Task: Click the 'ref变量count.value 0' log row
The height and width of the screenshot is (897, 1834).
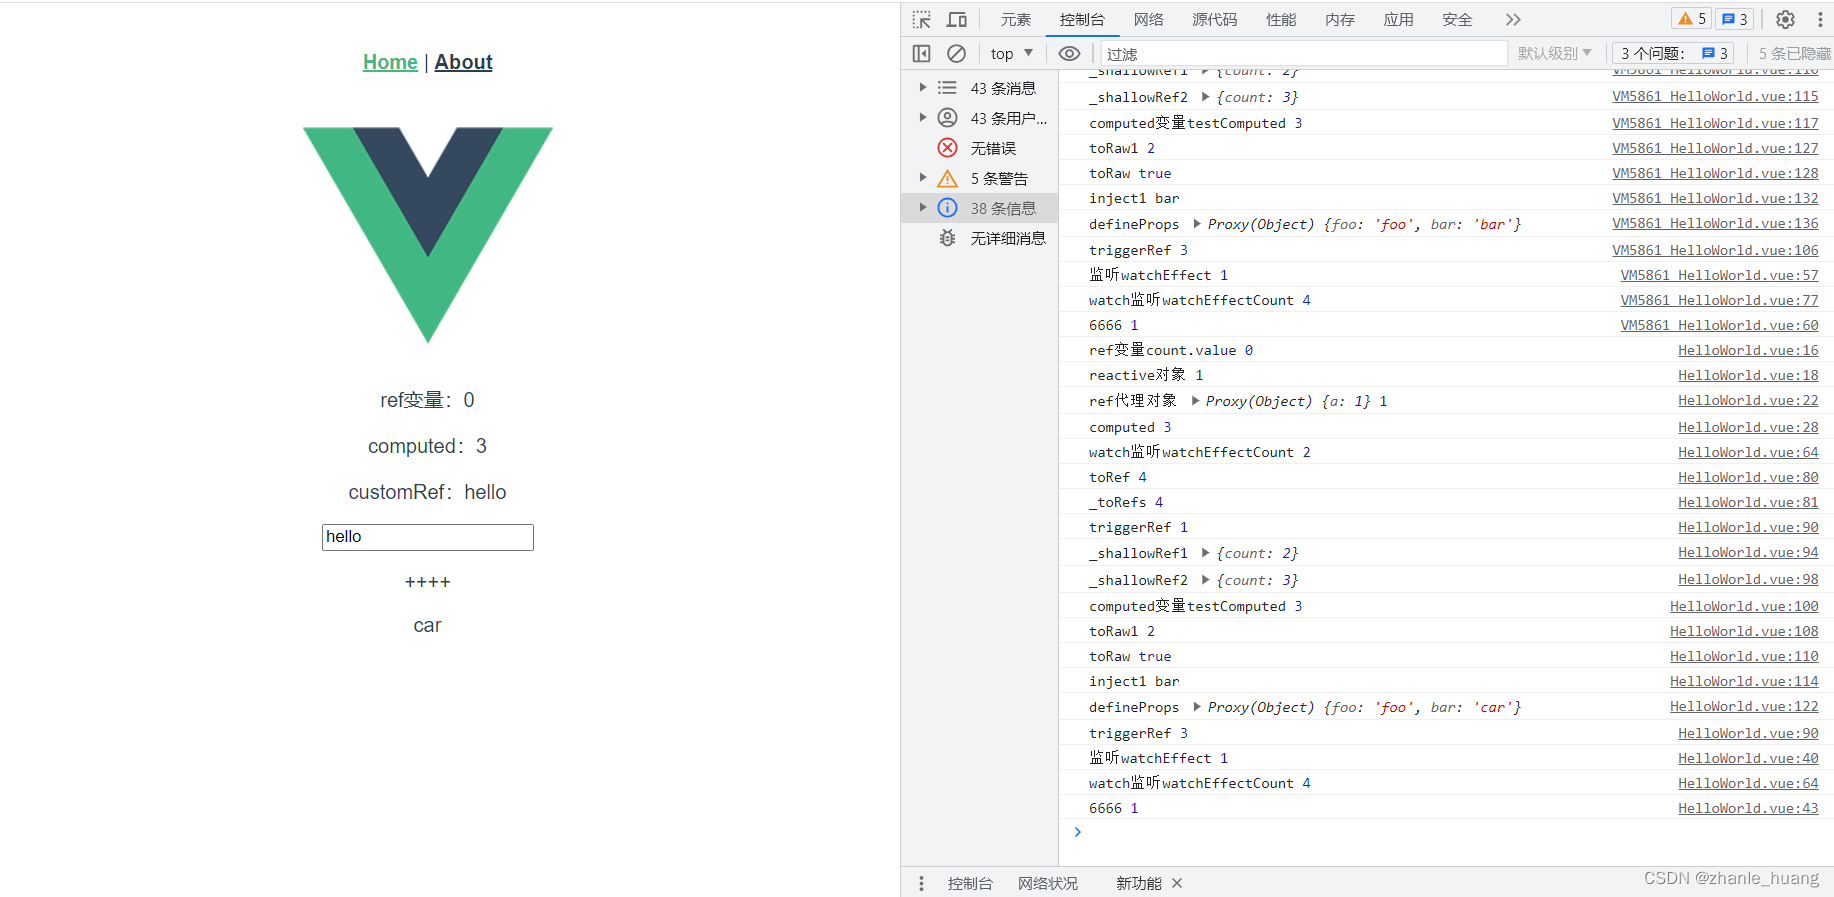Action: [x=1446, y=350]
